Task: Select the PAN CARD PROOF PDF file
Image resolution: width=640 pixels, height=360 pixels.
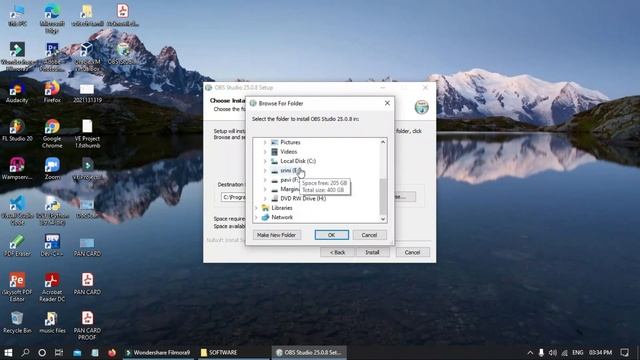Action: [87, 326]
